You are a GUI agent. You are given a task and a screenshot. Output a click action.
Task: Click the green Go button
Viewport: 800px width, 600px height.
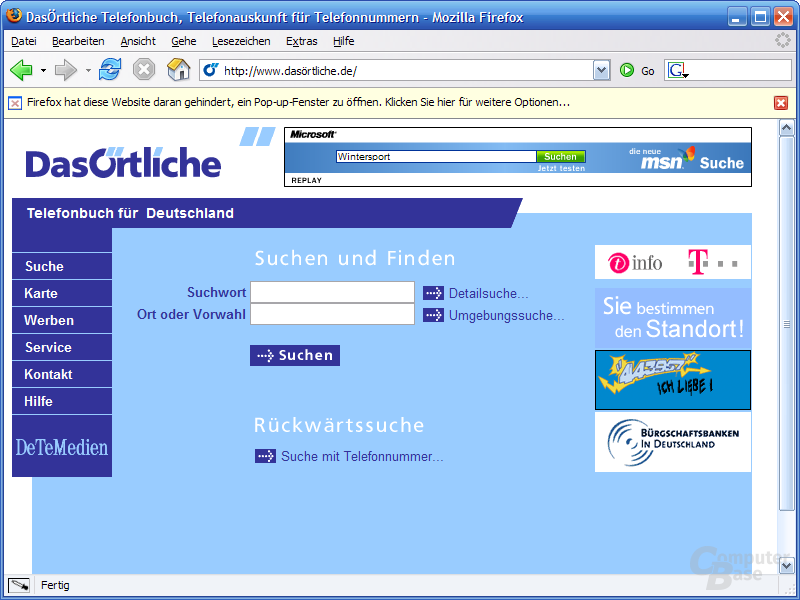(x=637, y=70)
